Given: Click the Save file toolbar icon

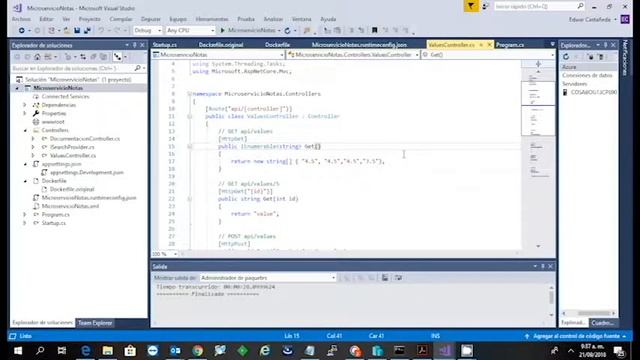Looking at the screenshot, I should (77, 31).
